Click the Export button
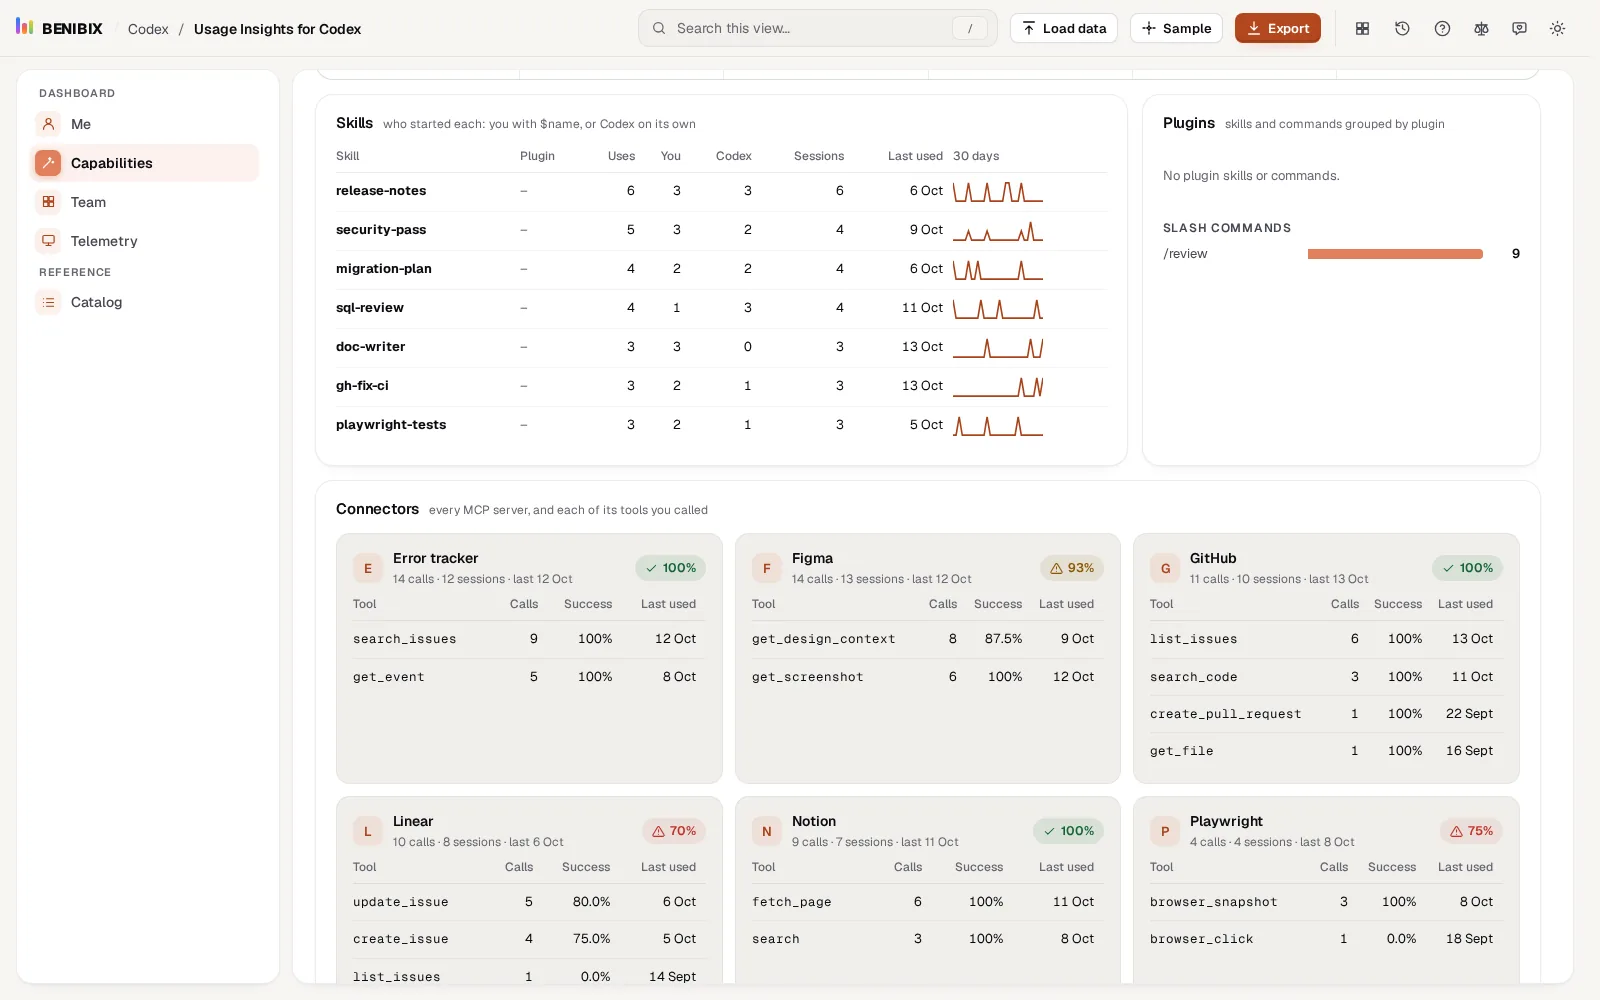Viewport: 1600px width, 1000px height. coord(1278,28)
